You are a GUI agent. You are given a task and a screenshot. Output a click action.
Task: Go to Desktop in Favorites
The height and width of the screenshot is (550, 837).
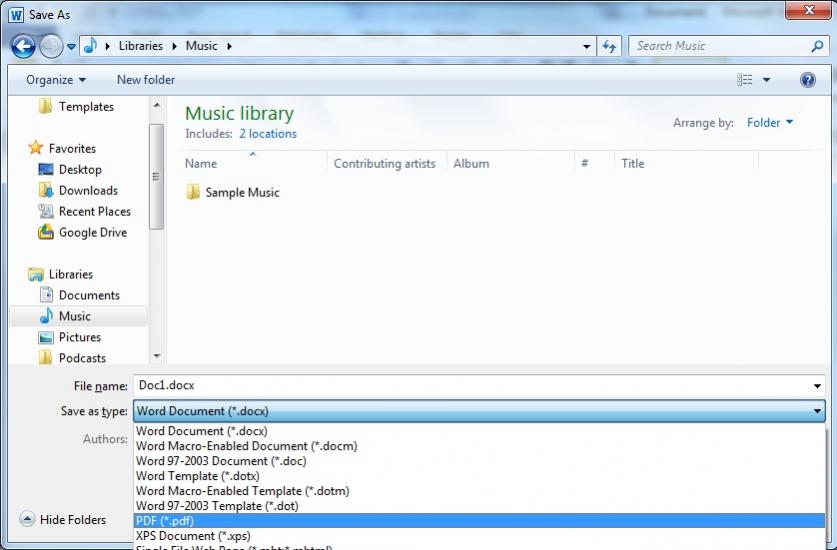pos(80,169)
